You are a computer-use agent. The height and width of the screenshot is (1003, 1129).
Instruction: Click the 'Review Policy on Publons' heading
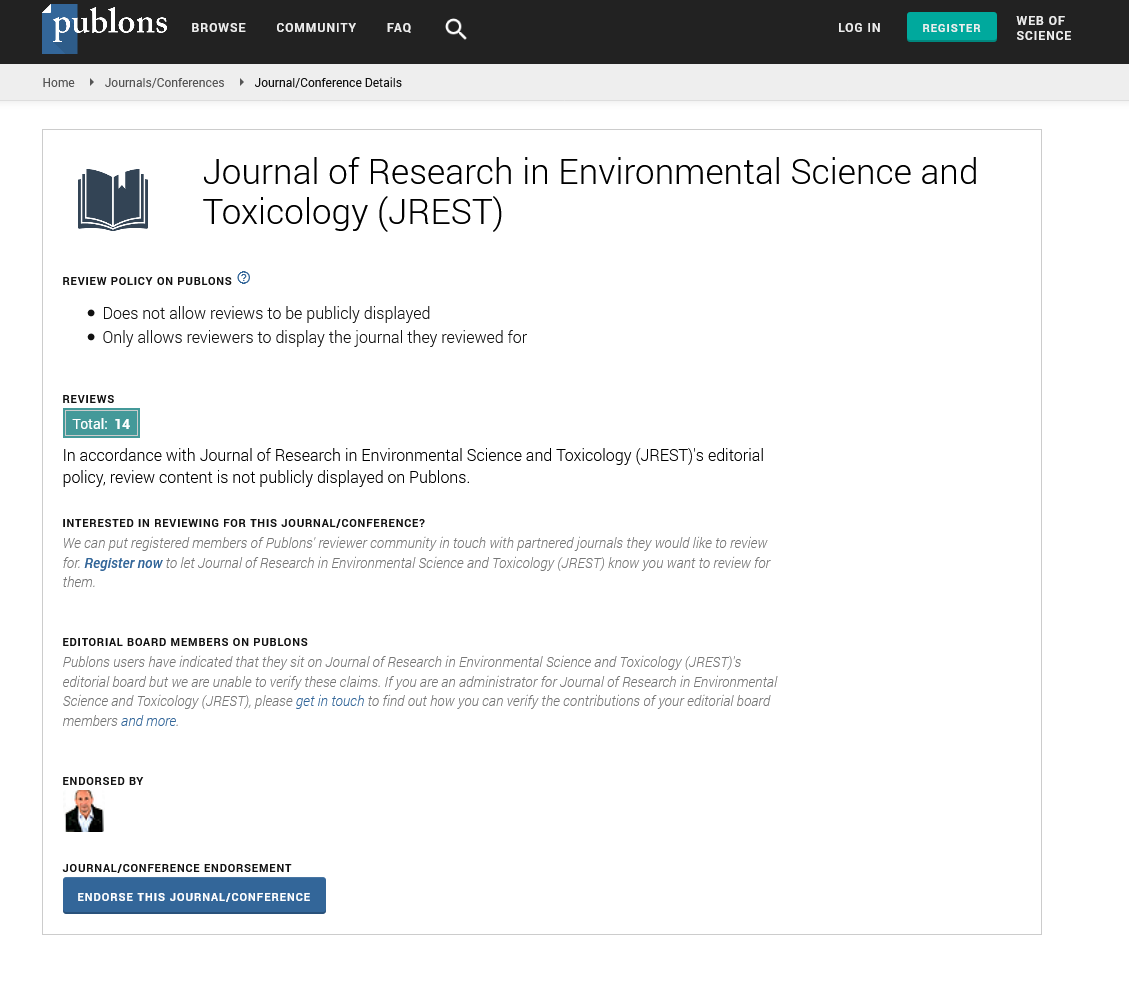click(x=147, y=281)
